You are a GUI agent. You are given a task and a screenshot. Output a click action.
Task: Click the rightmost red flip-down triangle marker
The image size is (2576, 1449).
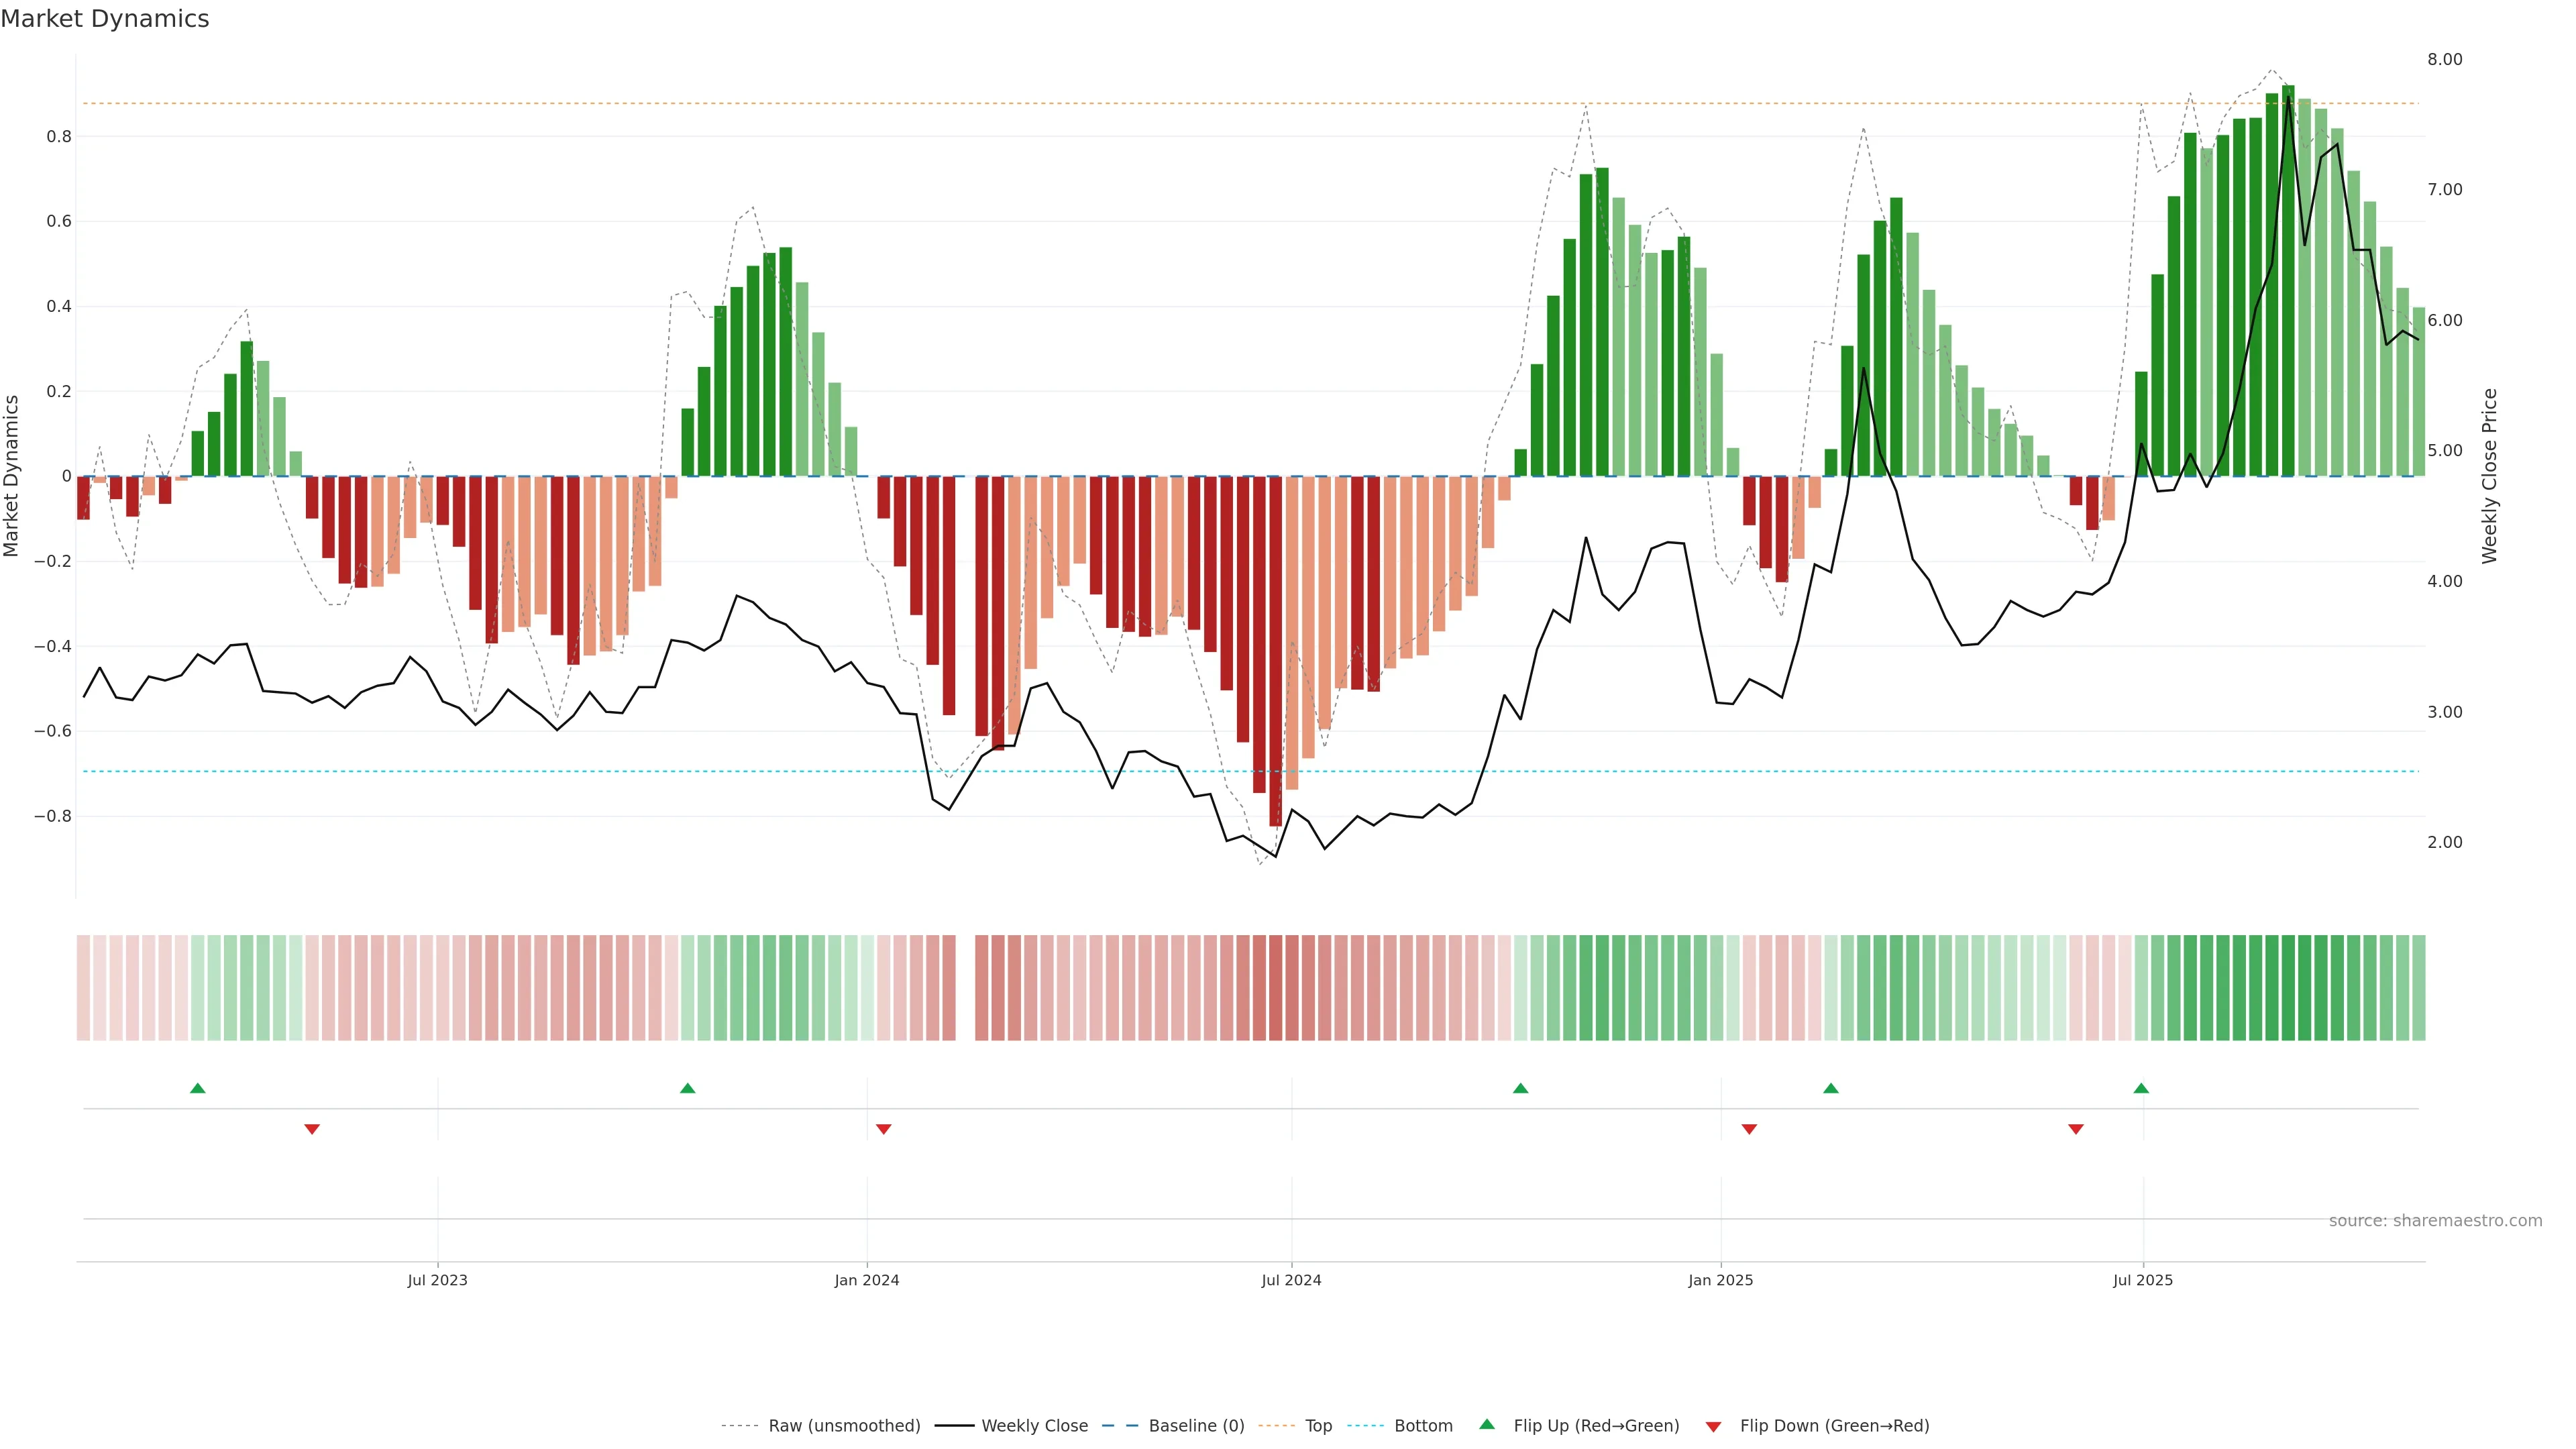[2076, 1129]
